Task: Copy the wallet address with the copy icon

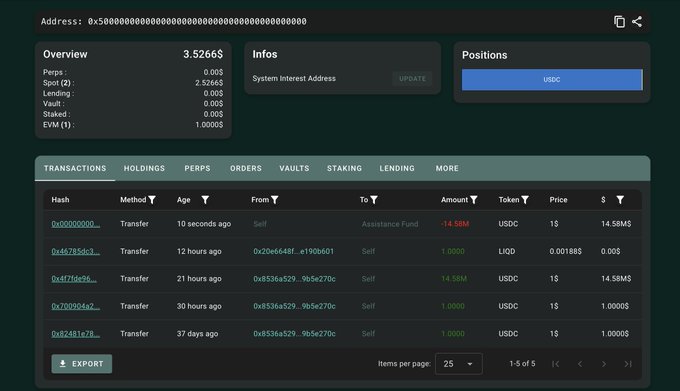Action: coord(619,22)
